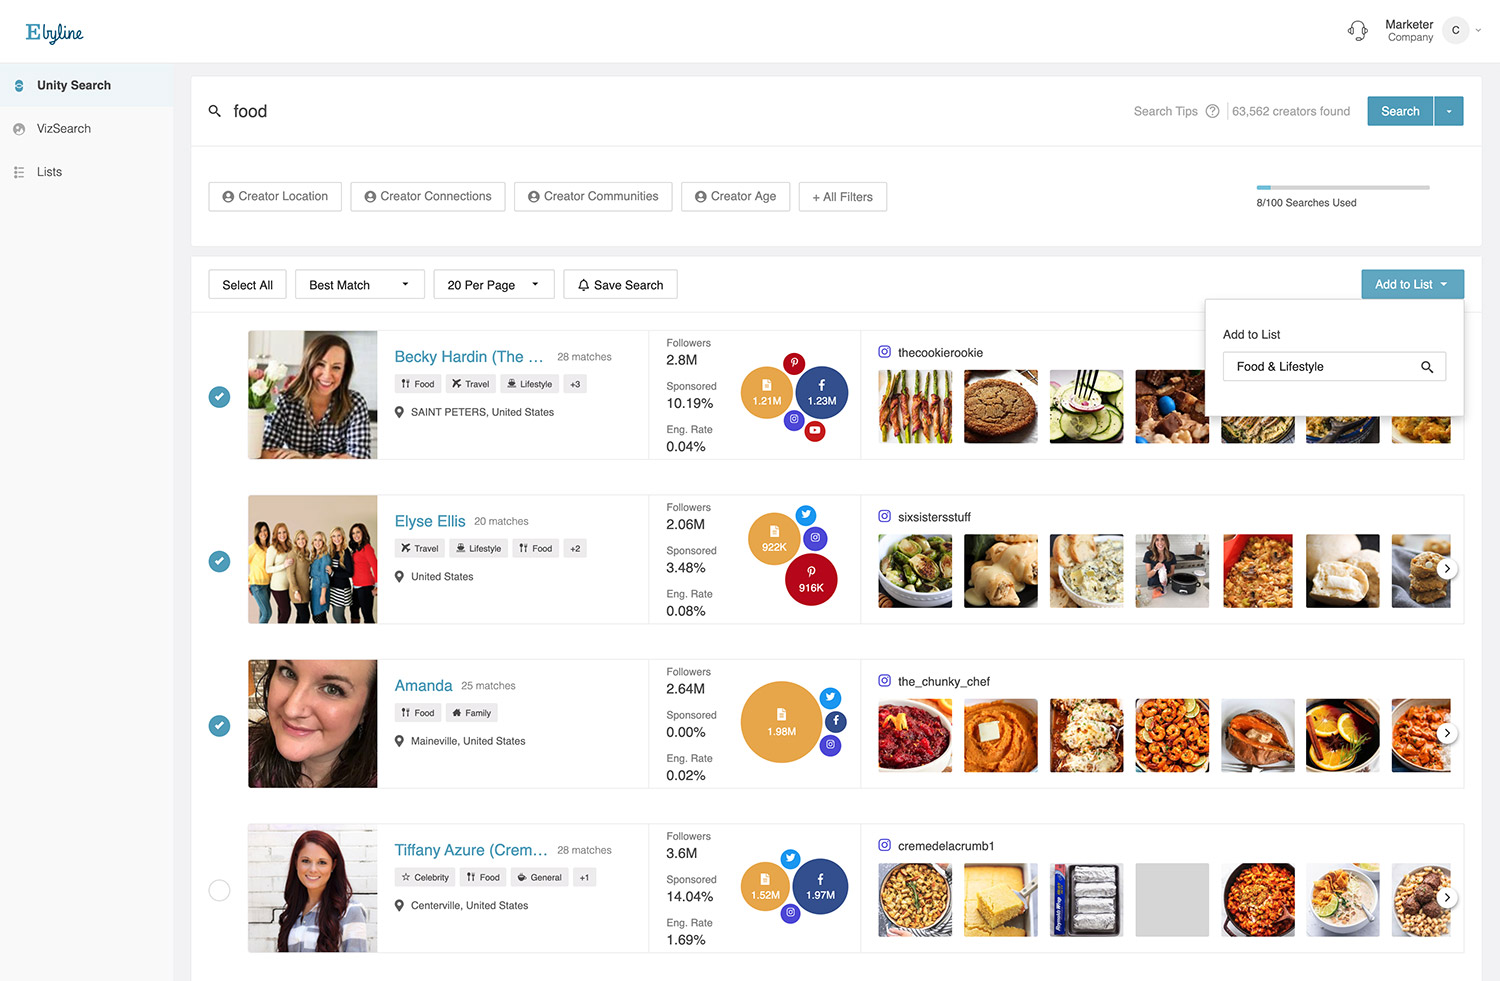Select Tiffany Azure's empty checkbox
This screenshot has height=981, width=1500.
click(x=219, y=890)
